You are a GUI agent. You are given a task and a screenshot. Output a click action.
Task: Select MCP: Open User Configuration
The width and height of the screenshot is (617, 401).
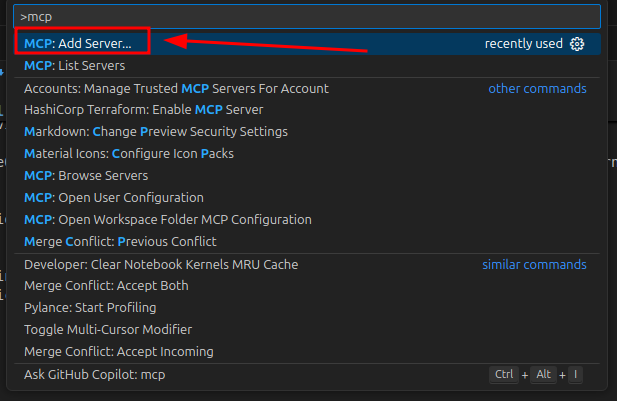(x=113, y=198)
